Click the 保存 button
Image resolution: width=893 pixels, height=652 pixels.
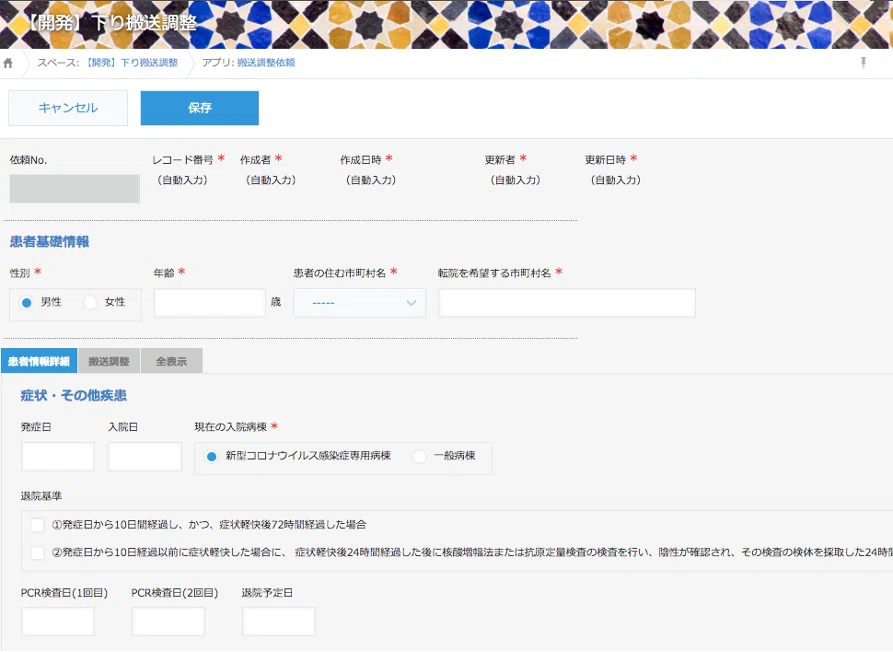(199, 108)
